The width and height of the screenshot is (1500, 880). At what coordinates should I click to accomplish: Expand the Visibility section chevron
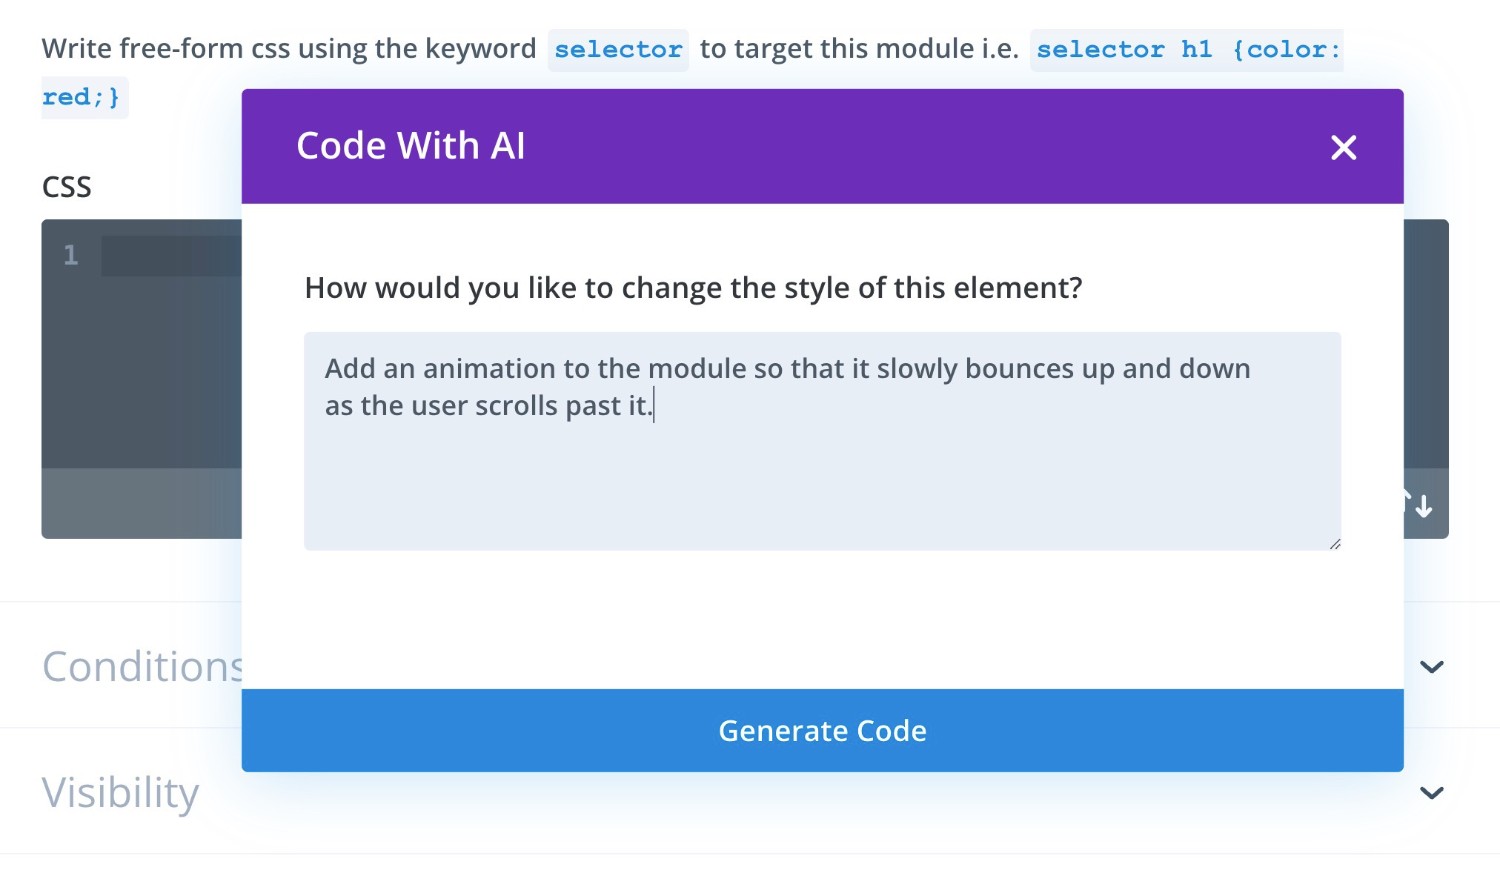[1432, 793]
